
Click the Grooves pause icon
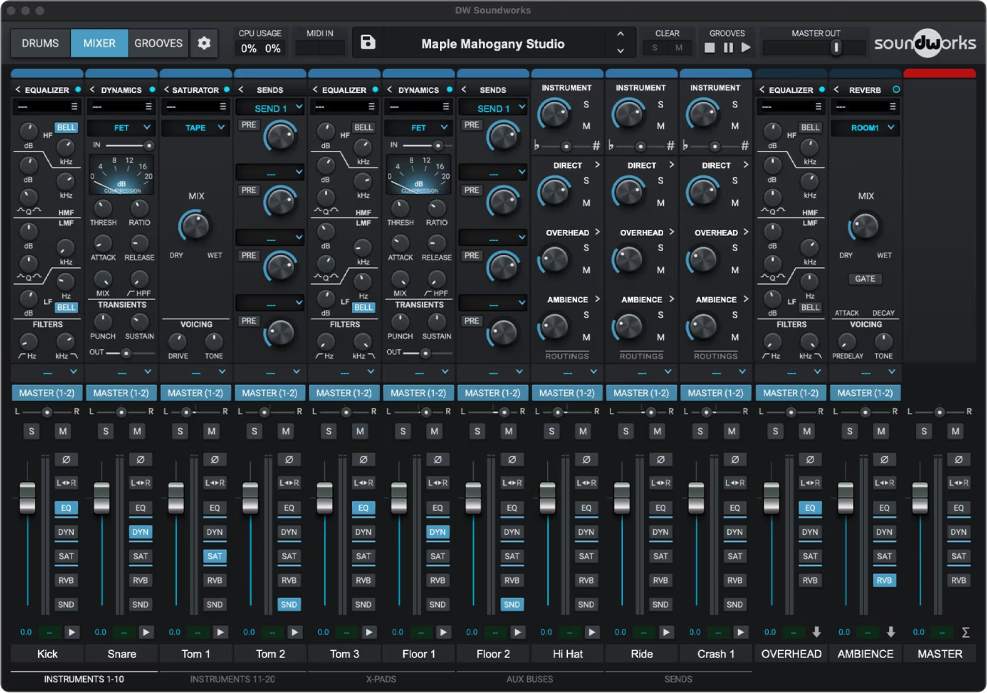[729, 47]
